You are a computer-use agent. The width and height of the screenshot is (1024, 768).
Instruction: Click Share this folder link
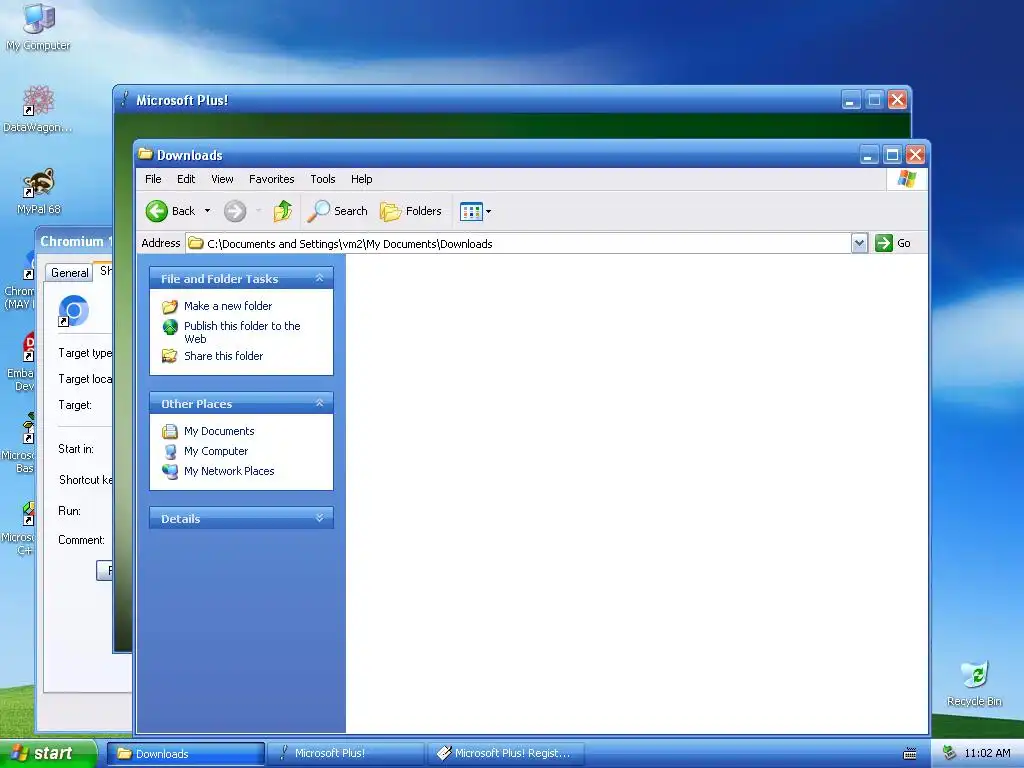223,356
